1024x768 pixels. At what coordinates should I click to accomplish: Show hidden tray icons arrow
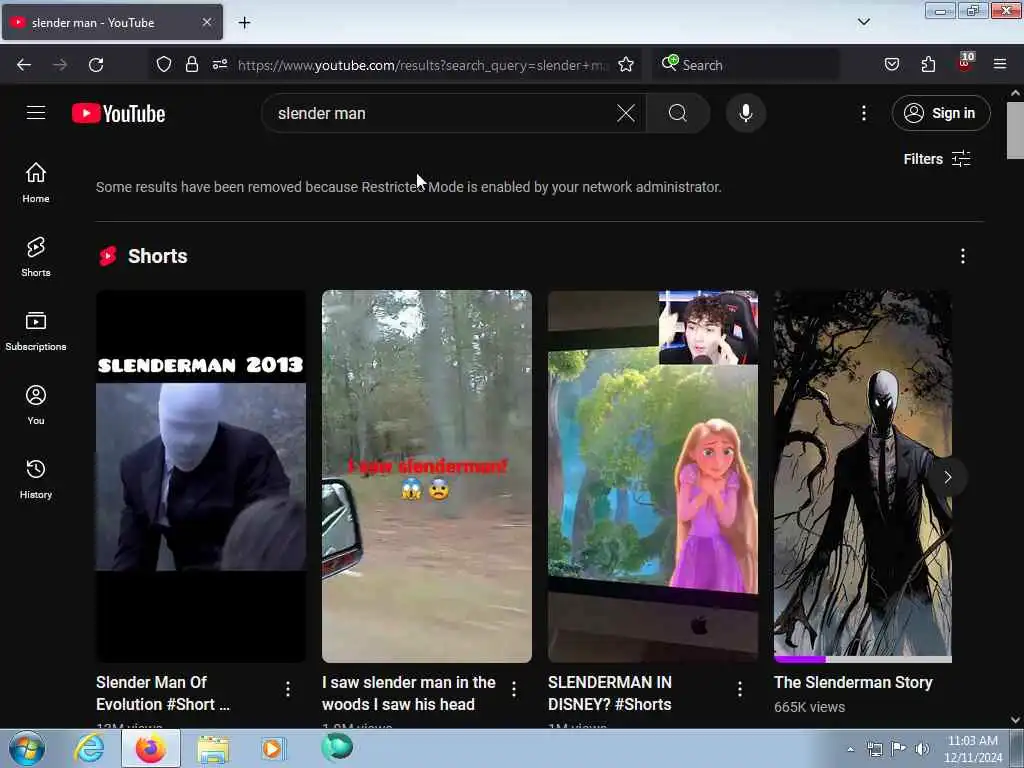pos(850,749)
